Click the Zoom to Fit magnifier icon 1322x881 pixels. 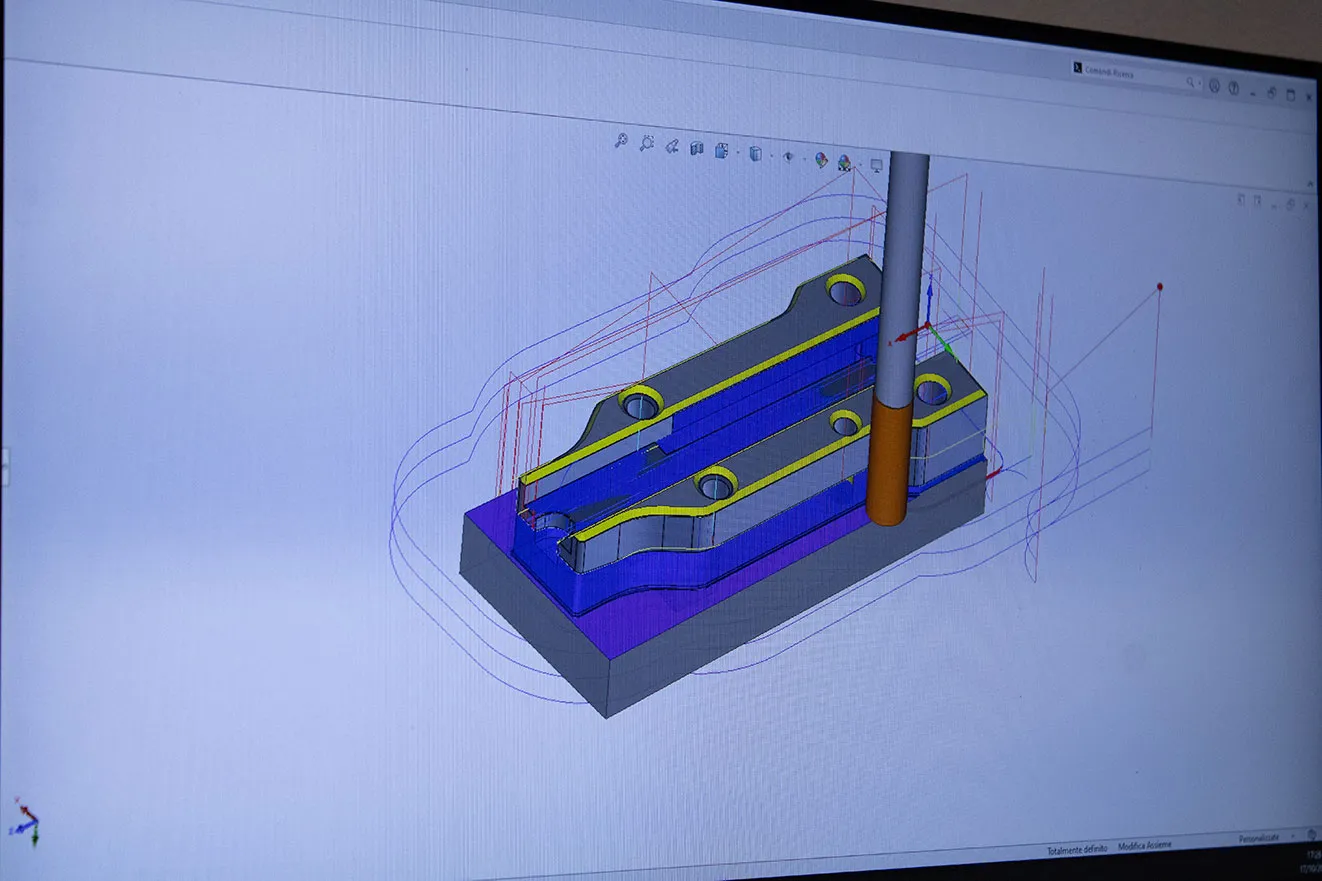[621, 142]
